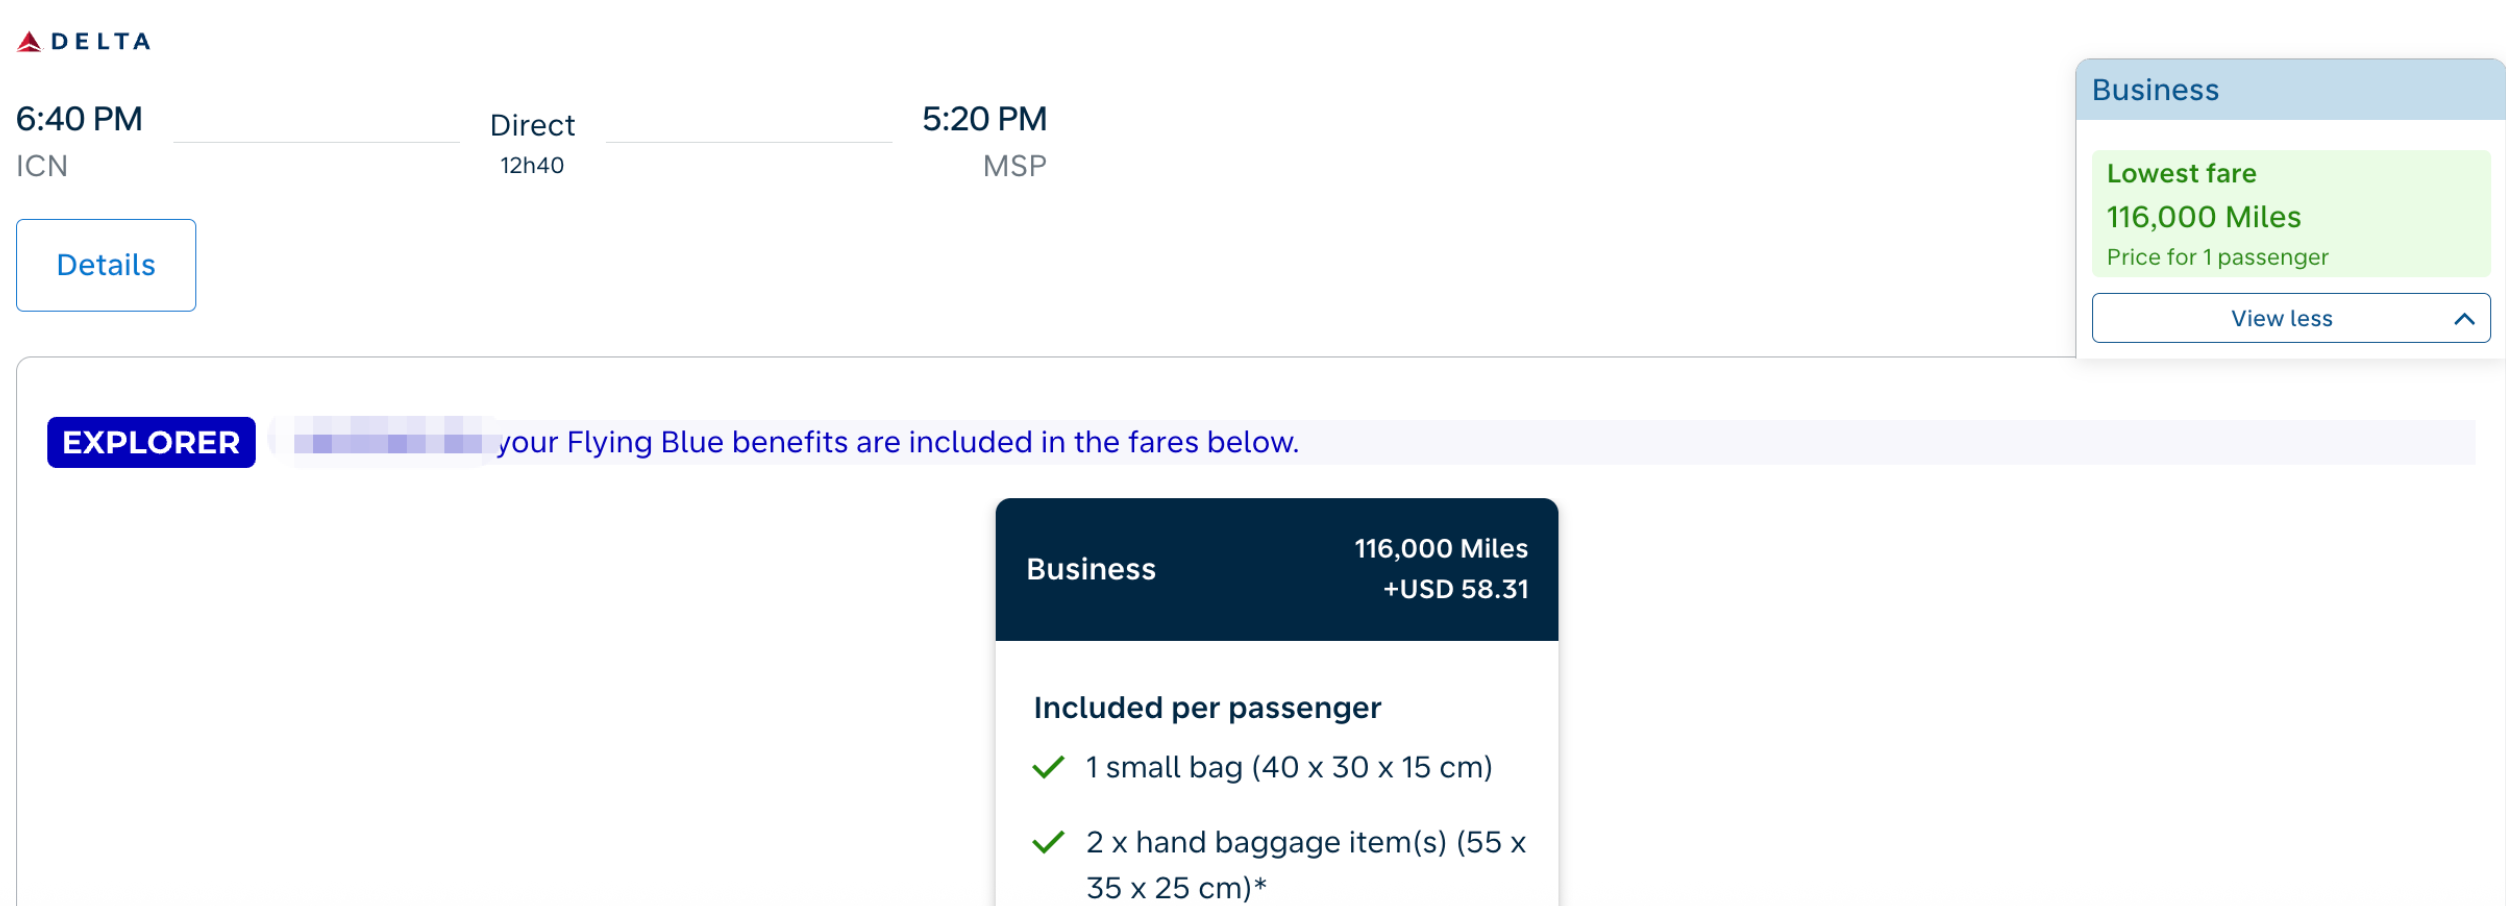Click Included per passenger heading
This screenshot has width=2506, height=906.
(x=1207, y=707)
